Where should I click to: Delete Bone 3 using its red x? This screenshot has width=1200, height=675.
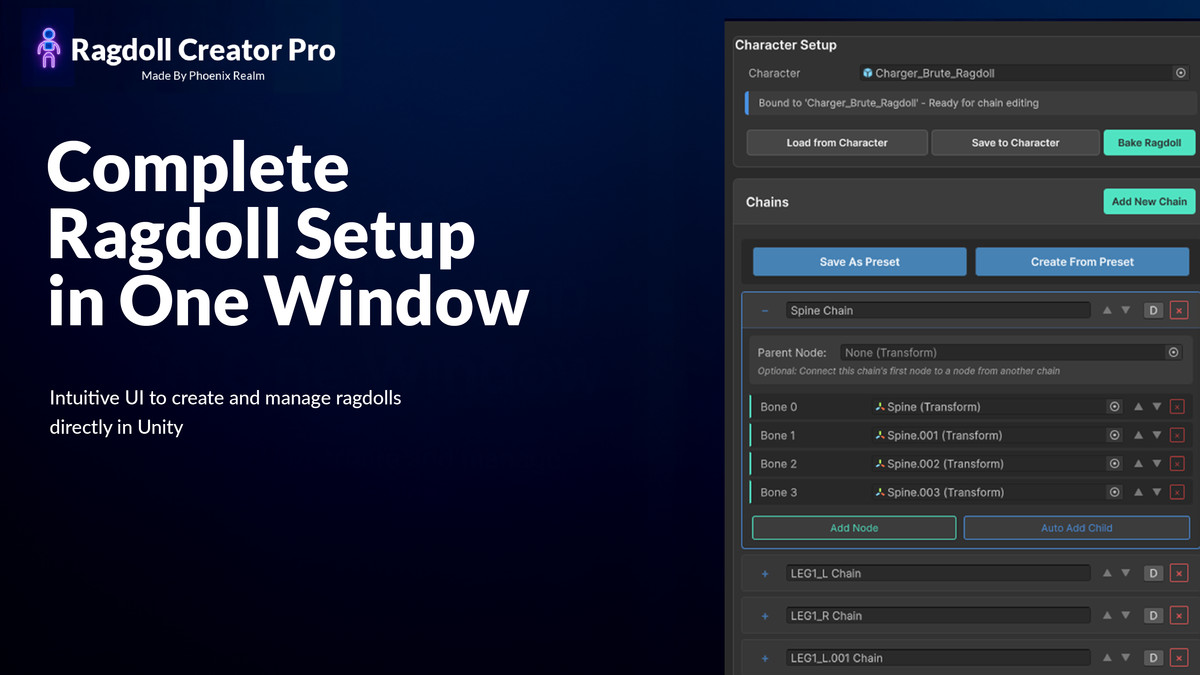1175,491
